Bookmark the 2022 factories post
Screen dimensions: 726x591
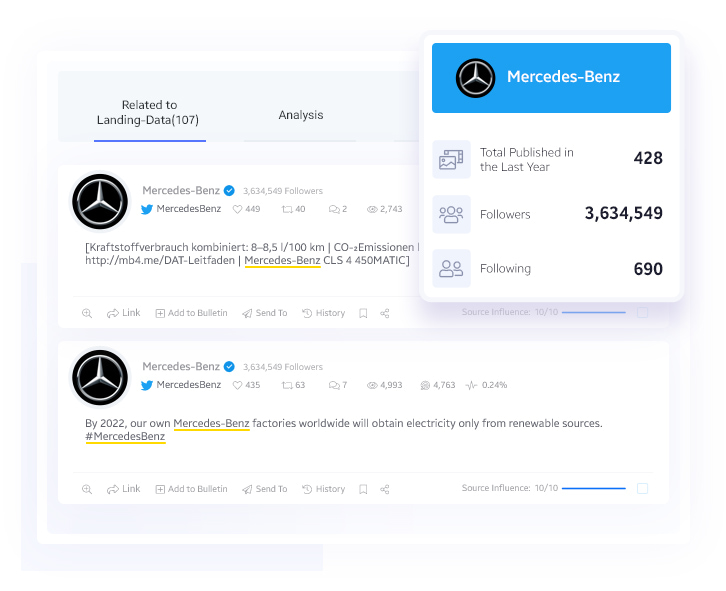(363, 490)
